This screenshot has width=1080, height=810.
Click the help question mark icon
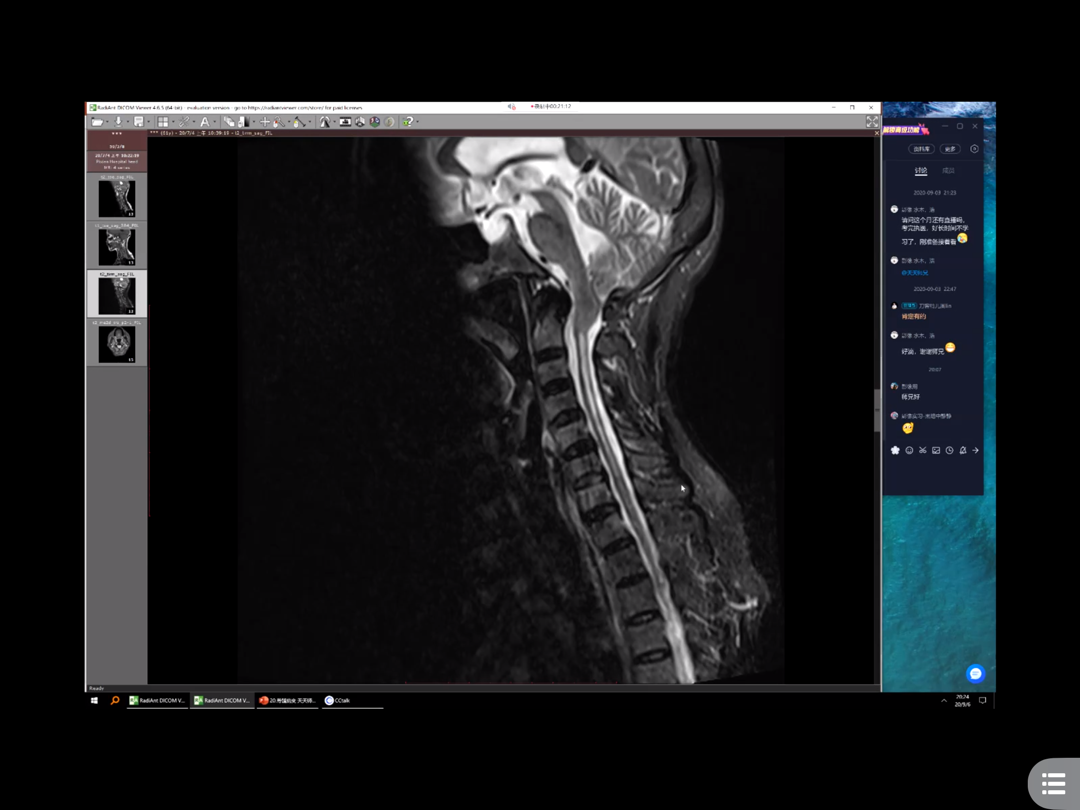click(406, 122)
